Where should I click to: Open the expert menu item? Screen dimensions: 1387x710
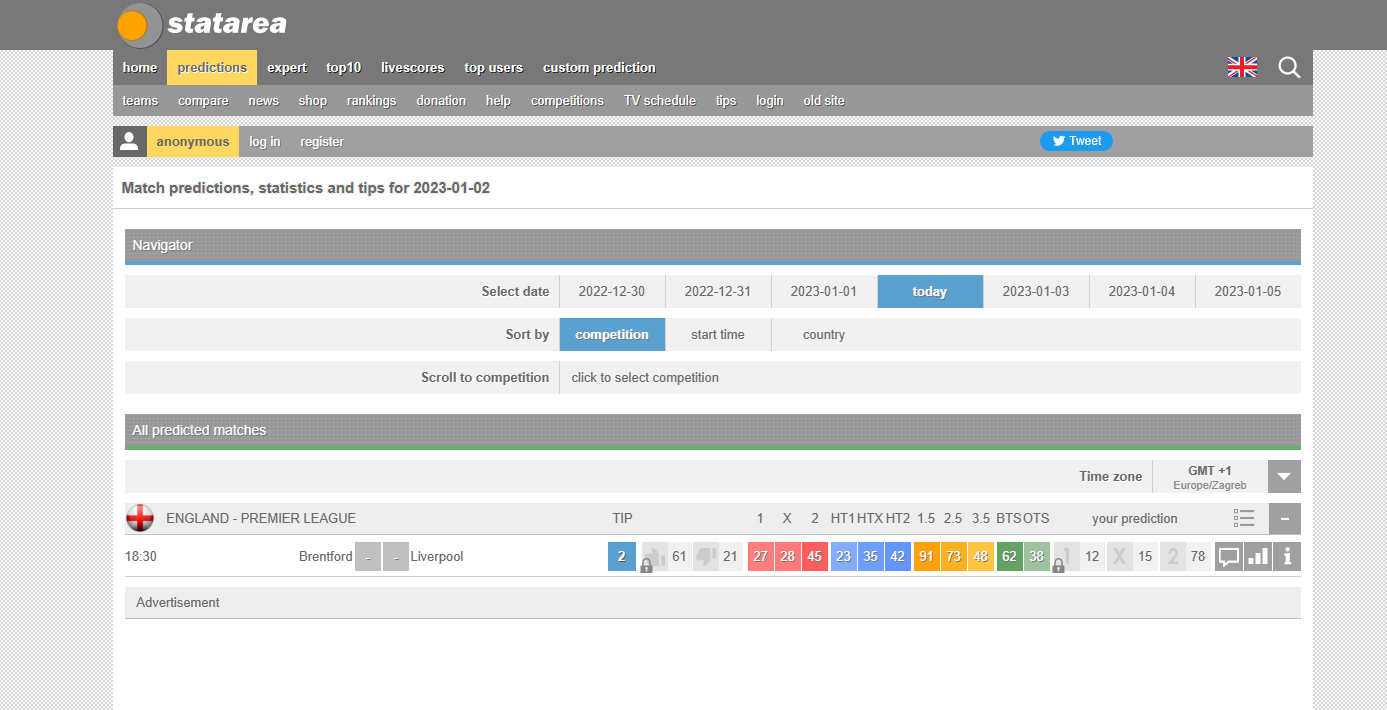[287, 67]
